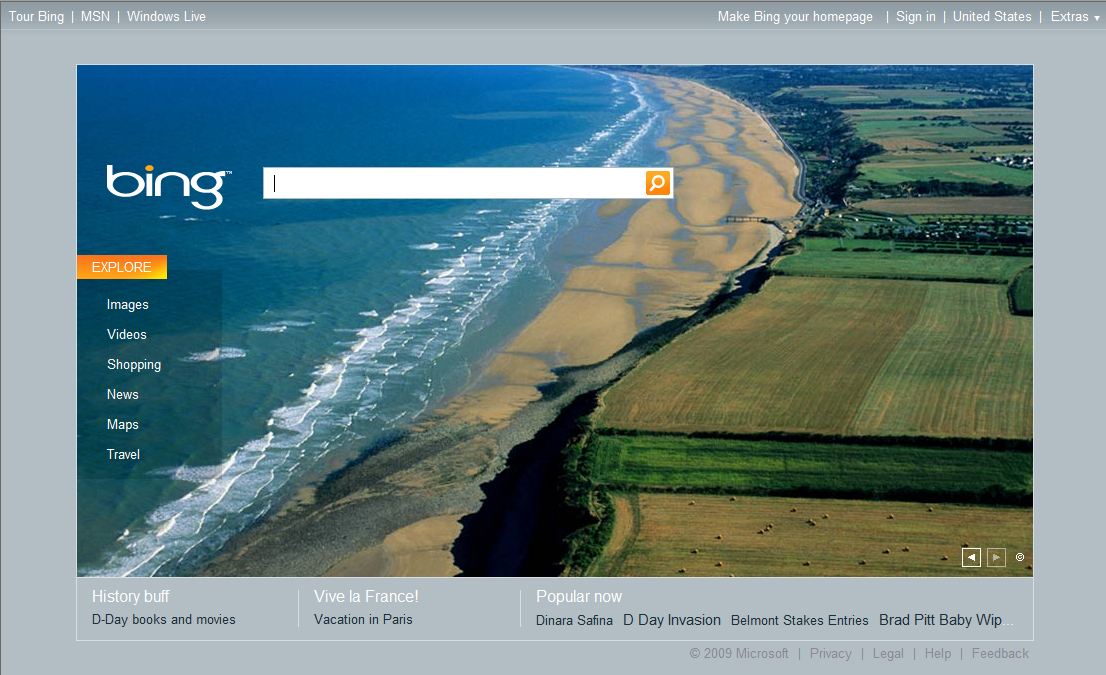Screen dimensions: 1106x675
Task: Expand the Extras dropdown menu
Action: click(1074, 17)
